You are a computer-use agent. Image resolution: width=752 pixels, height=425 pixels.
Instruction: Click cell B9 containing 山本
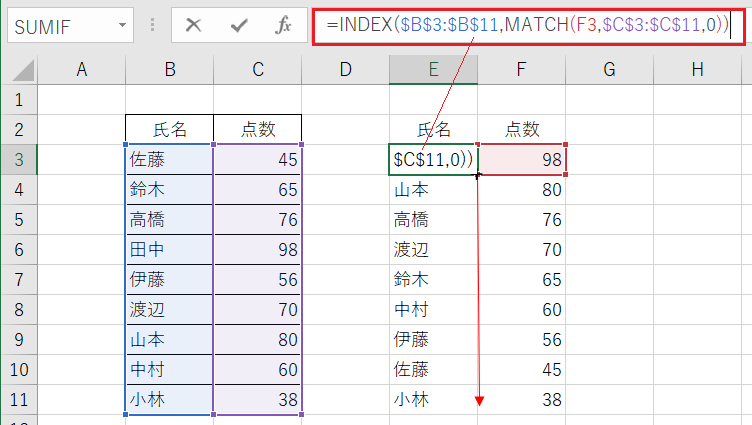pos(170,340)
